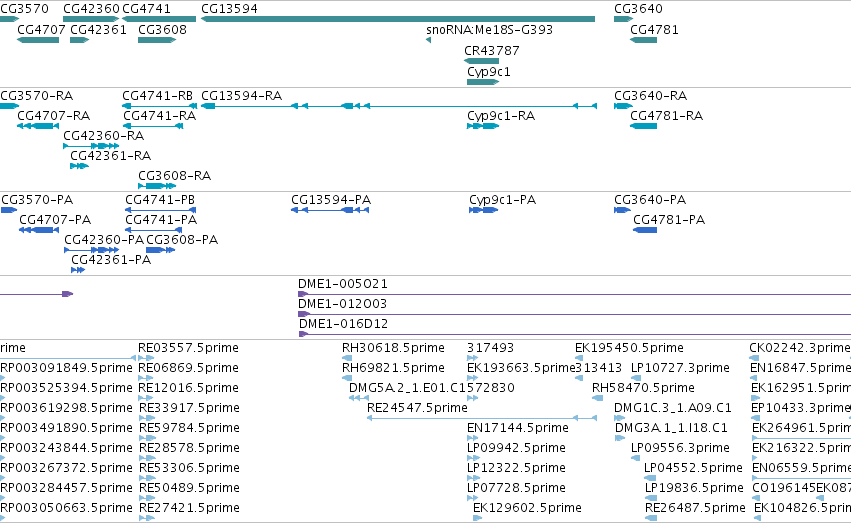Select the CG4741 gene name
Viewport: 851px width, 523px height.
tap(147, 9)
